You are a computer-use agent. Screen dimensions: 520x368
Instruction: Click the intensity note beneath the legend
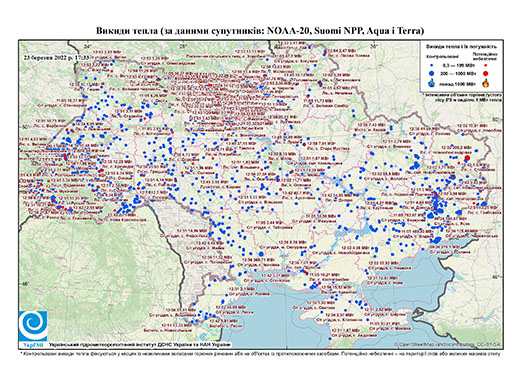tap(462, 97)
